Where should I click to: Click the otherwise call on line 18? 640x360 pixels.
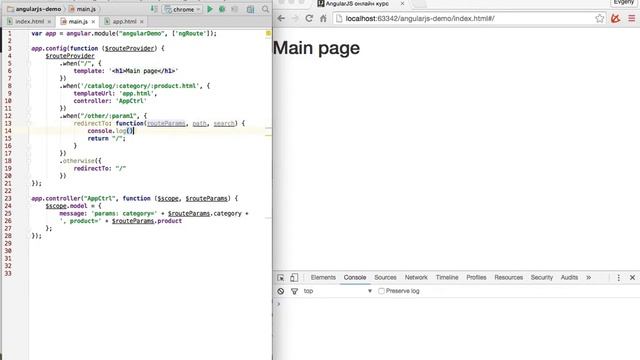[79, 161]
